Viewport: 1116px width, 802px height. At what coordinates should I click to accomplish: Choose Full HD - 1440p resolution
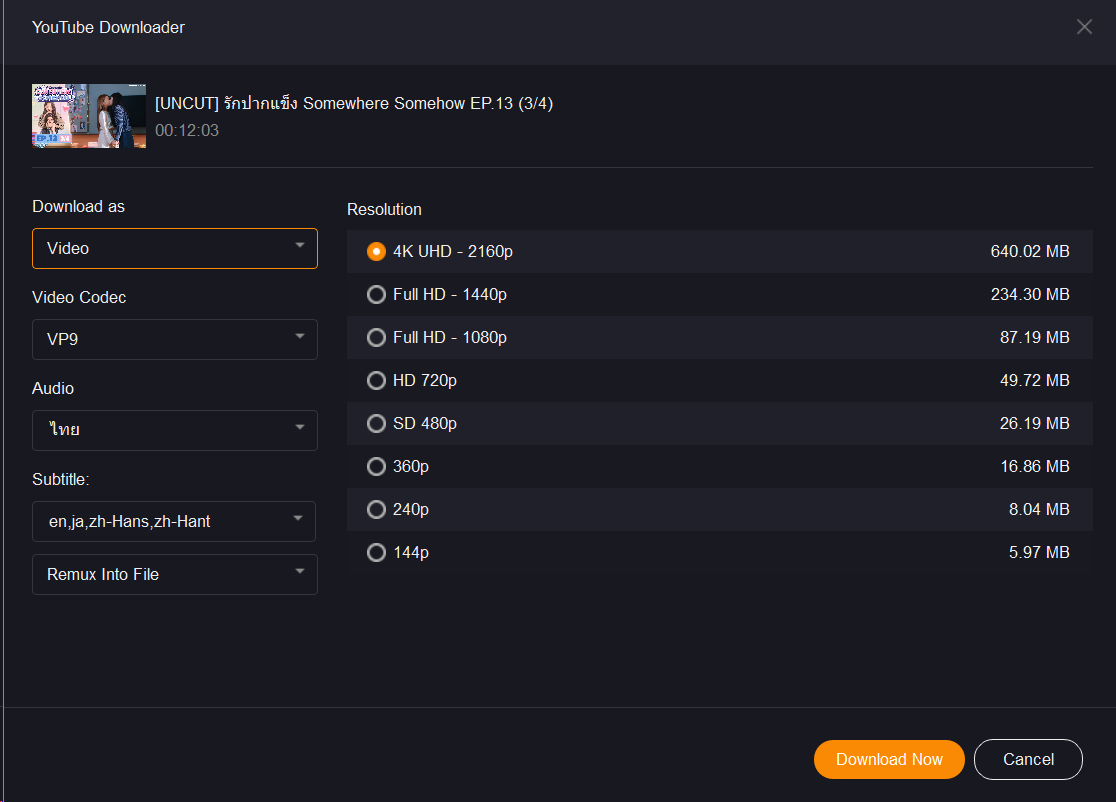tap(376, 295)
